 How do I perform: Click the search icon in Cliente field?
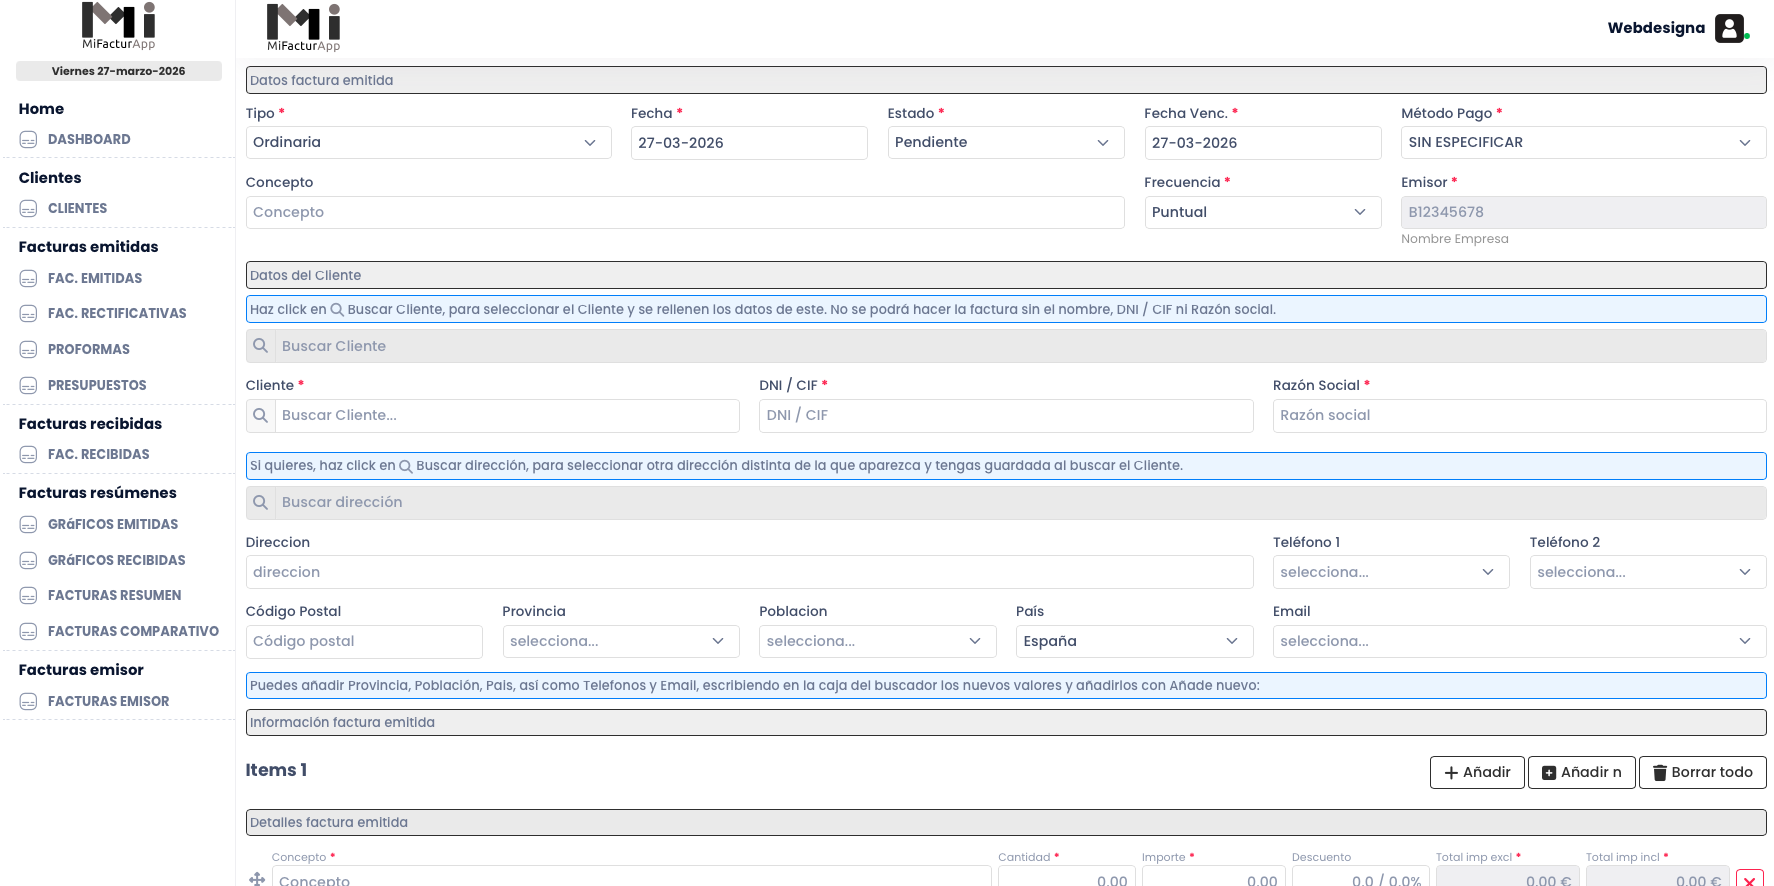[x=261, y=416]
